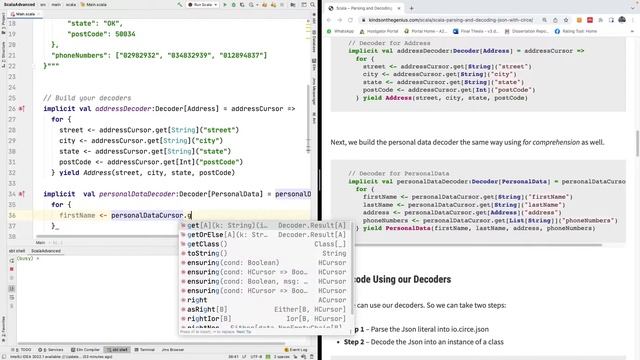The width and height of the screenshot is (640, 360).
Task: Click the 2 spaces indent setting
Action: (x=282, y=356)
